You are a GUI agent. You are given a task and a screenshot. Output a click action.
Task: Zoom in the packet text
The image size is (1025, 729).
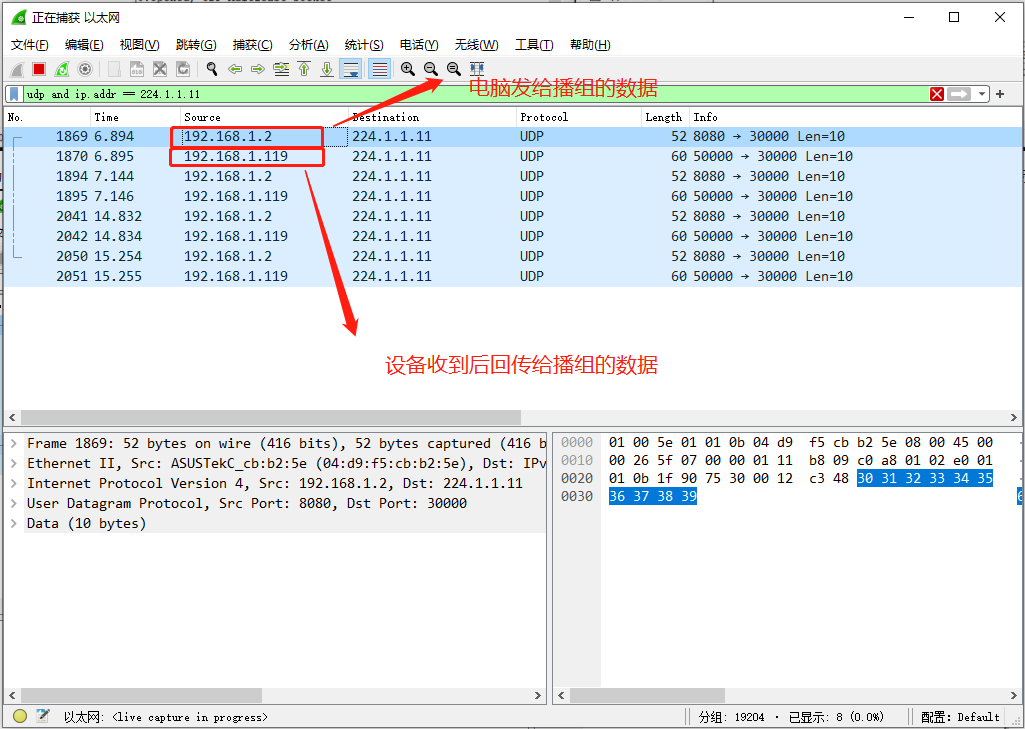(x=408, y=69)
